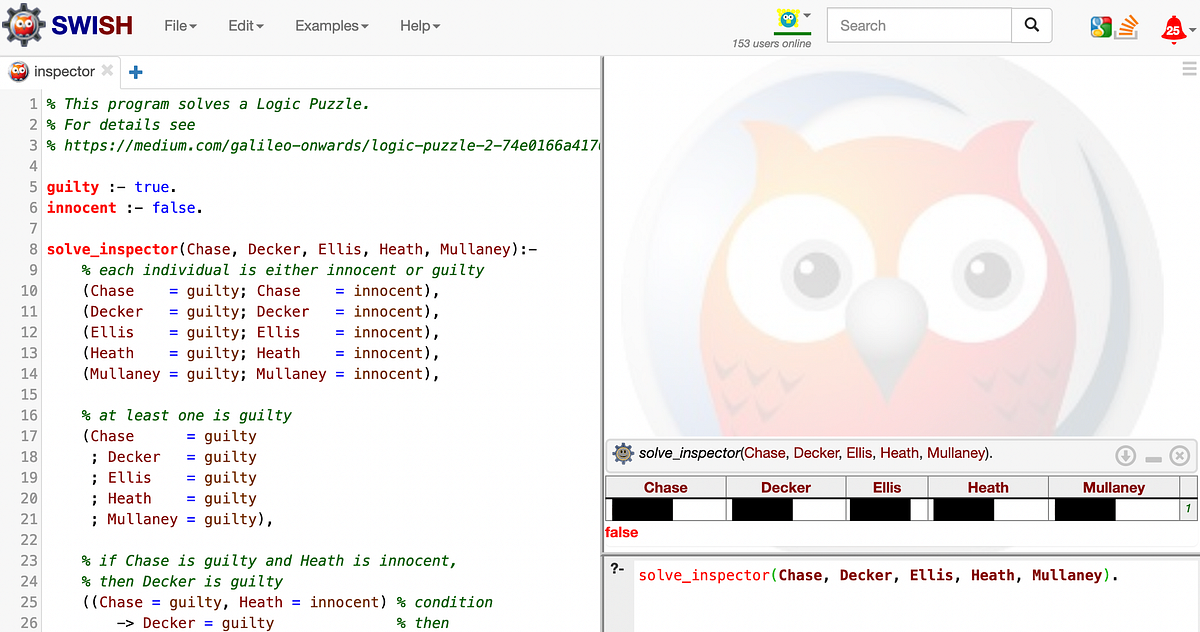1200x632 pixels.
Task: Open the File menu
Action: pos(180,25)
